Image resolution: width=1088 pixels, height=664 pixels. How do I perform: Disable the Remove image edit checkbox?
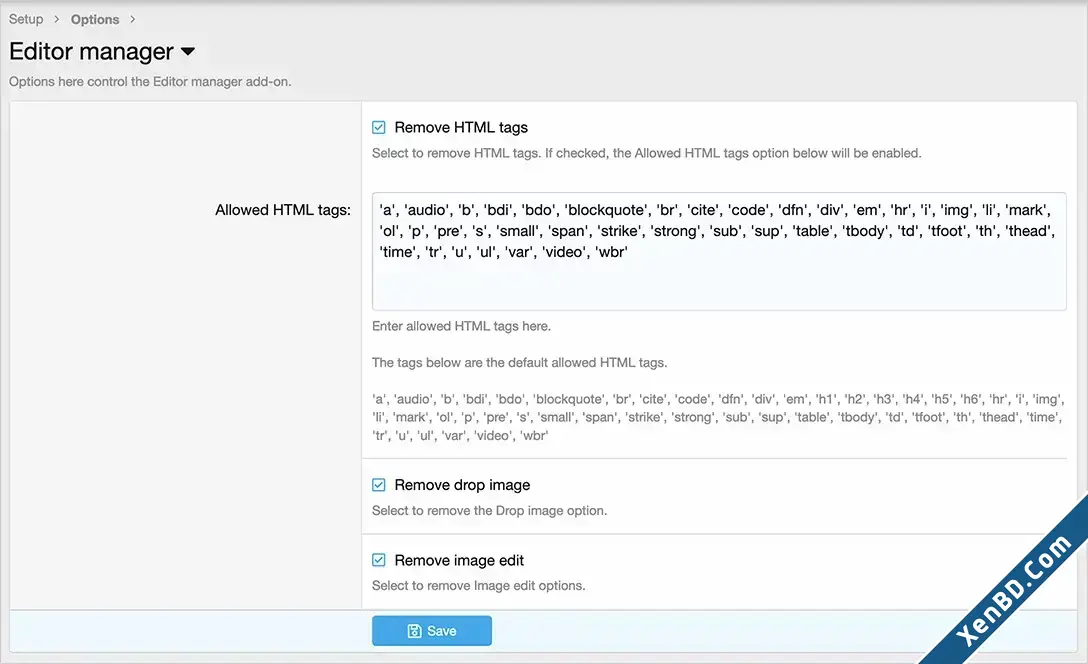(378, 560)
